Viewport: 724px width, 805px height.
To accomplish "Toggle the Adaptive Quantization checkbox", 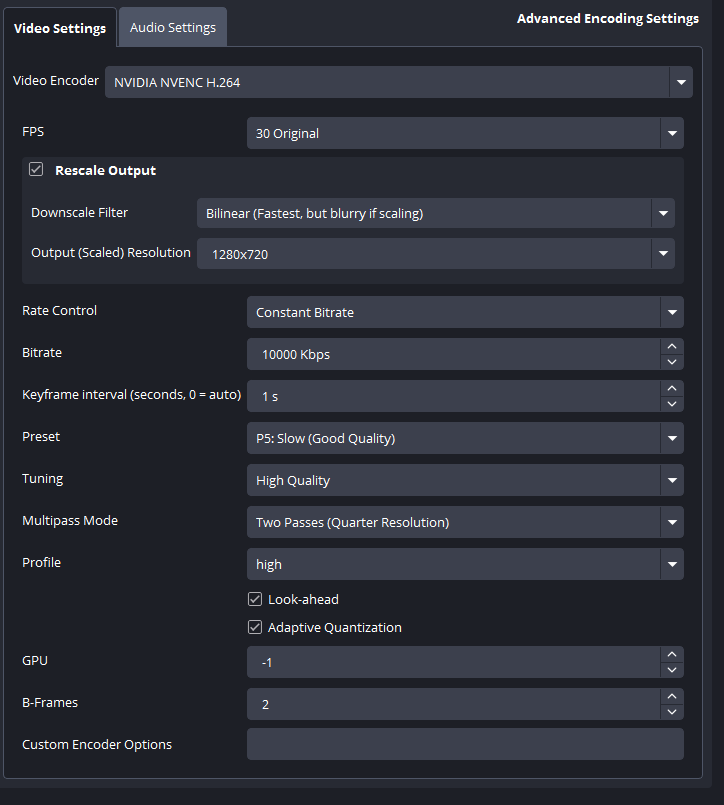I will click(255, 628).
